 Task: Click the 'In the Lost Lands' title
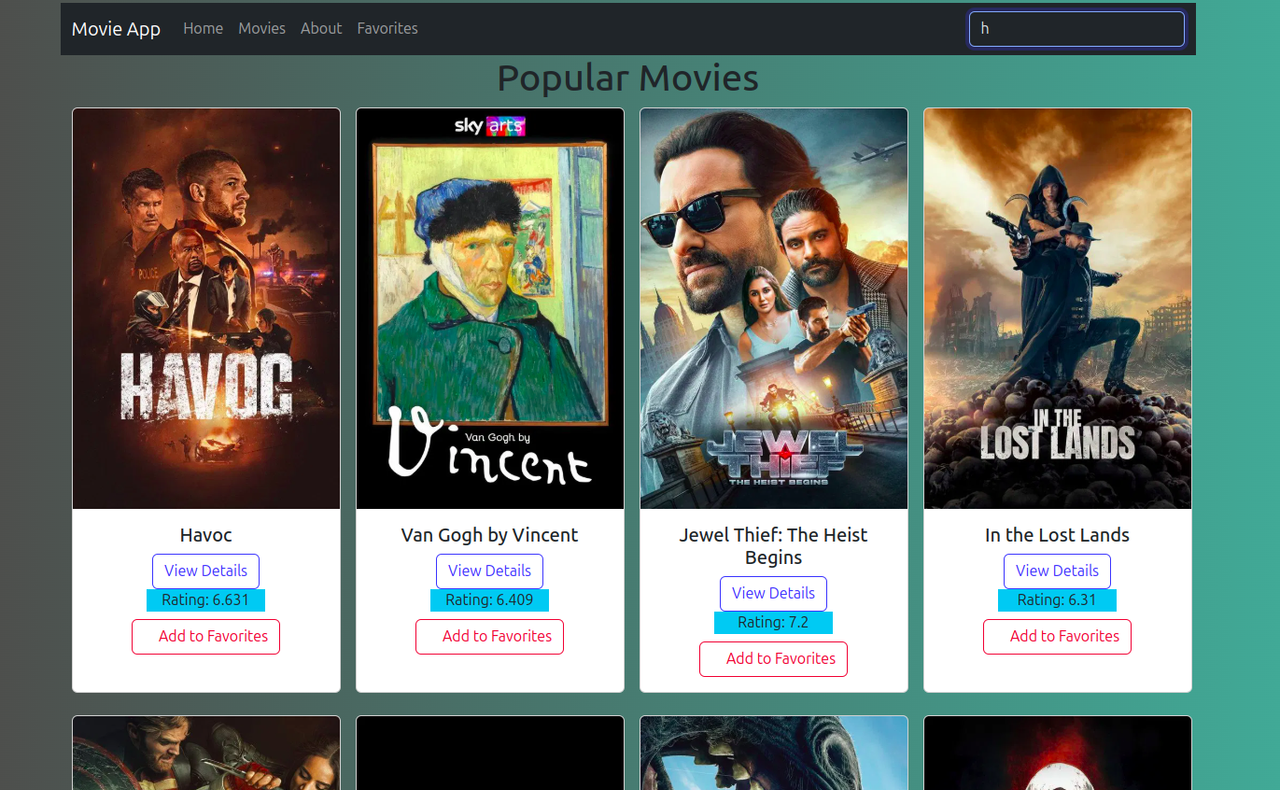tap(1058, 535)
